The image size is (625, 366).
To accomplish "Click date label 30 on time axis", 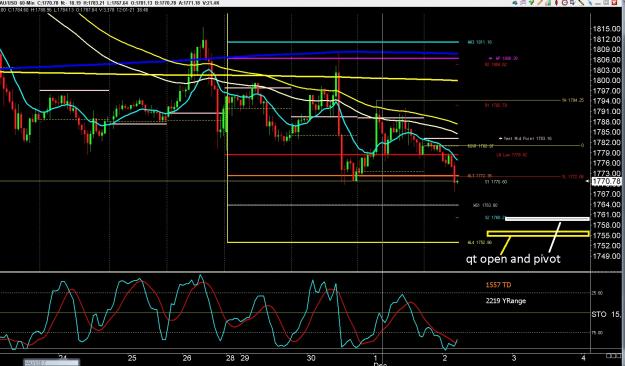I will (x=311, y=358).
